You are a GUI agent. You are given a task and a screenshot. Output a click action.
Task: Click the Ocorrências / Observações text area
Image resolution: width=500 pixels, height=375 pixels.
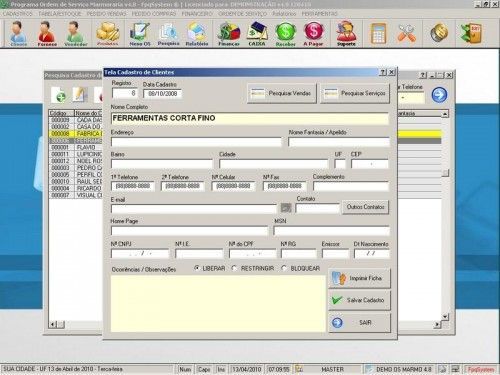(218, 303)
